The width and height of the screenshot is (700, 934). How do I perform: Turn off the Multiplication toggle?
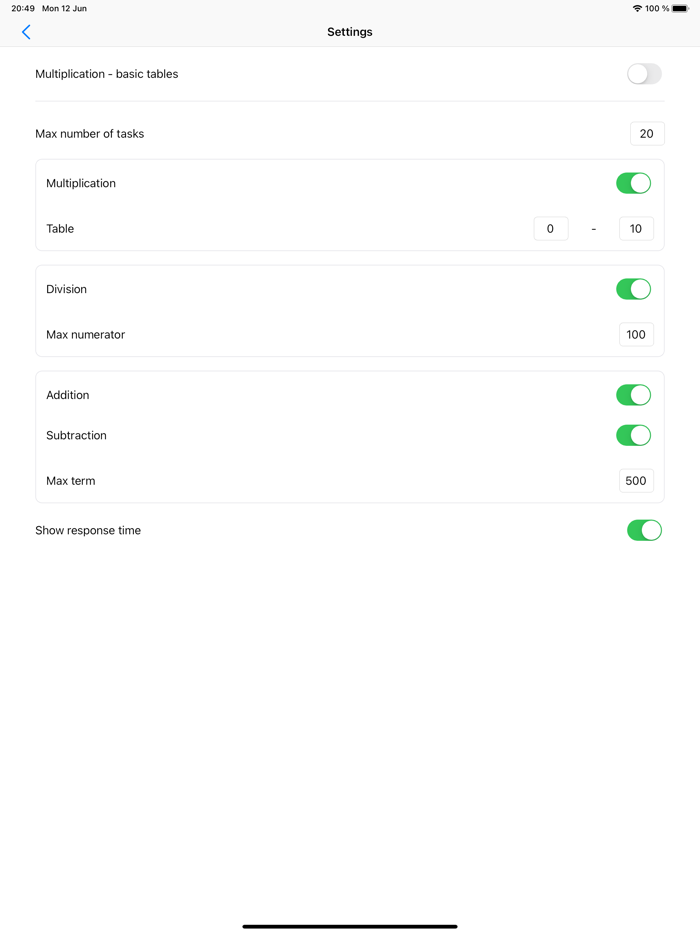coord(633,183)
